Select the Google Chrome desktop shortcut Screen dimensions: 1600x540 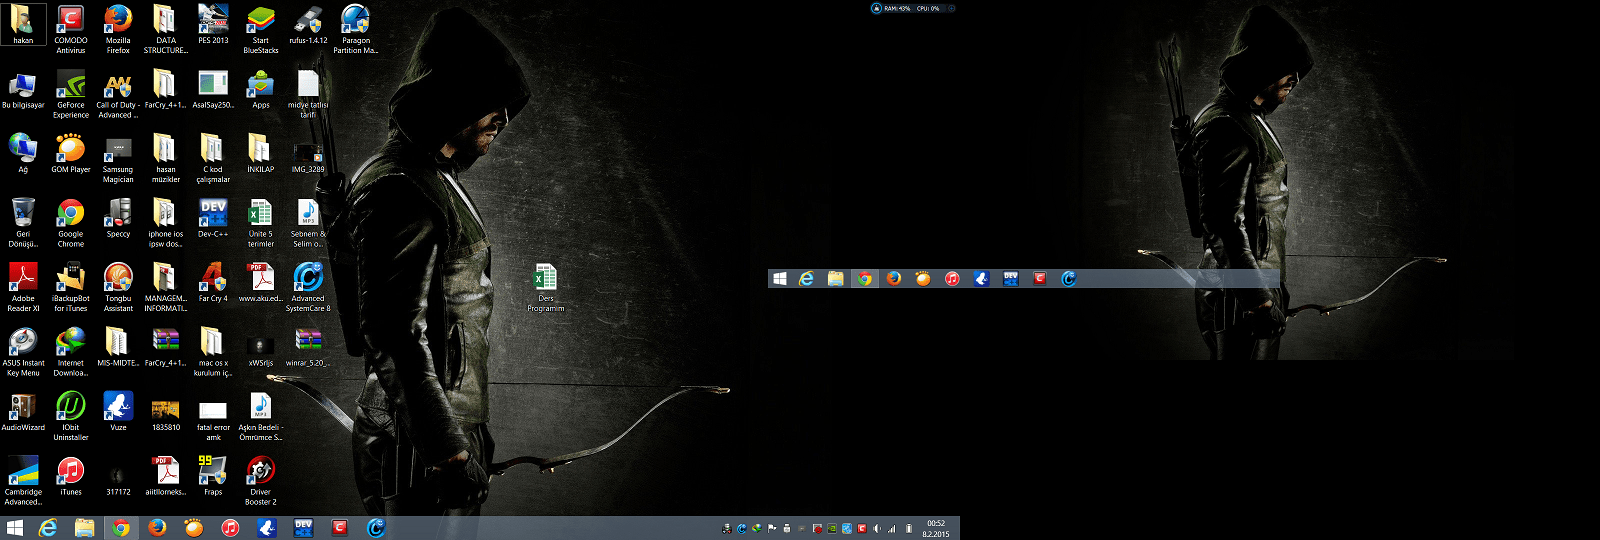tap(71, 223)
